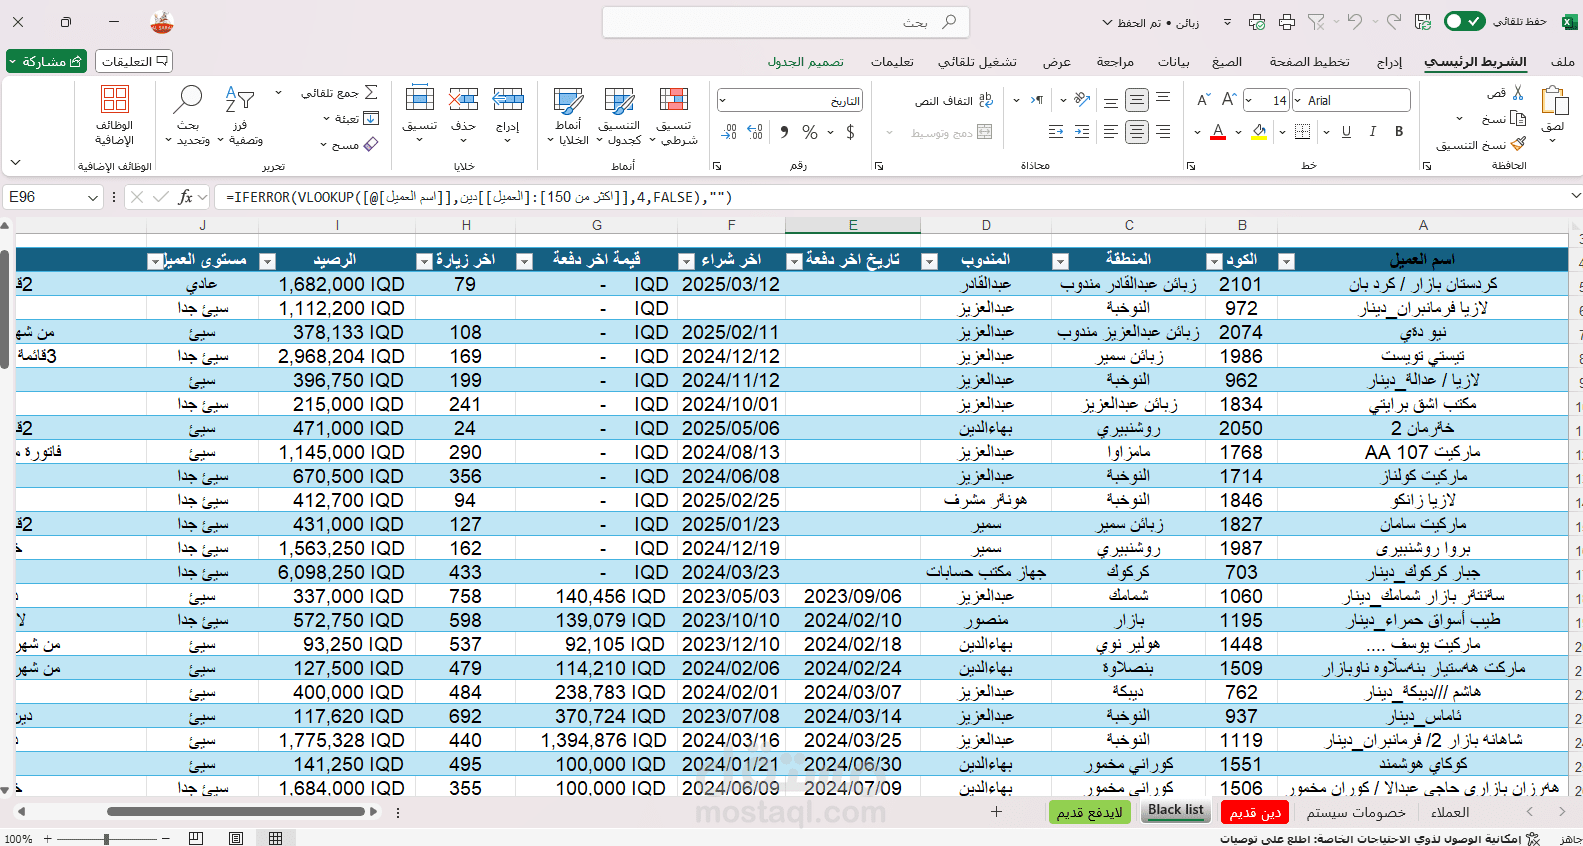Viewport: 1583px width, 846px height.
Task: Switch to Normal view in status bar
Action: [x=275, y=838]
